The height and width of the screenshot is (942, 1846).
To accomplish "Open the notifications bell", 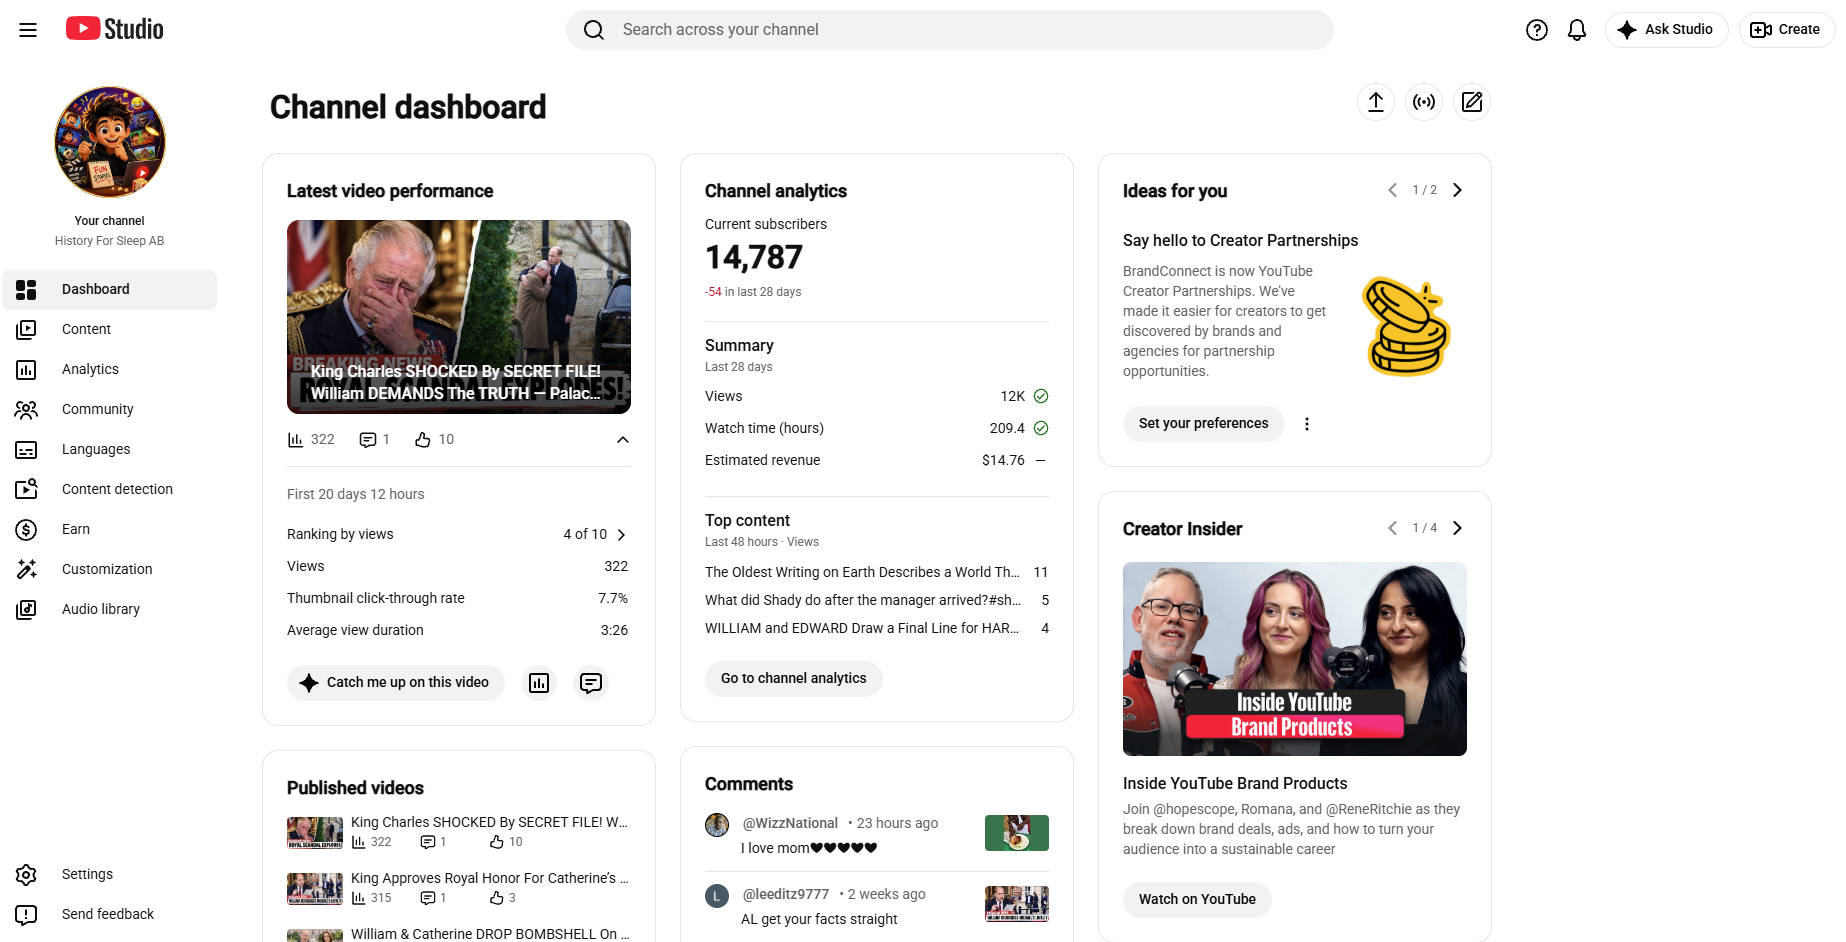I will click(1577, 30).
